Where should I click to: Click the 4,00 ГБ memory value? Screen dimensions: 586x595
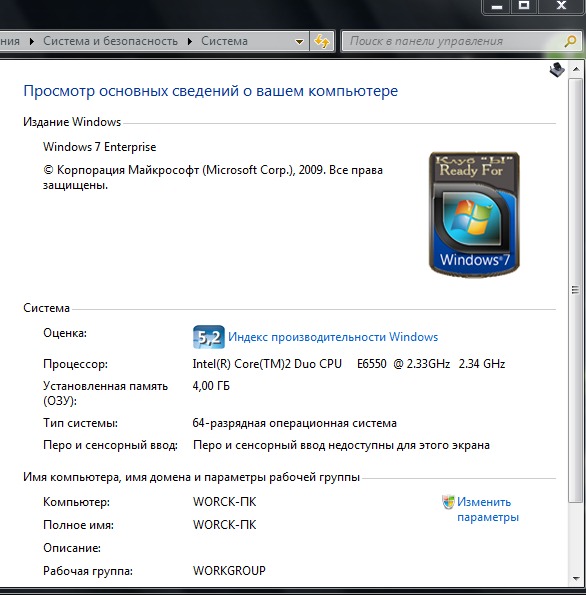point(211,386)
